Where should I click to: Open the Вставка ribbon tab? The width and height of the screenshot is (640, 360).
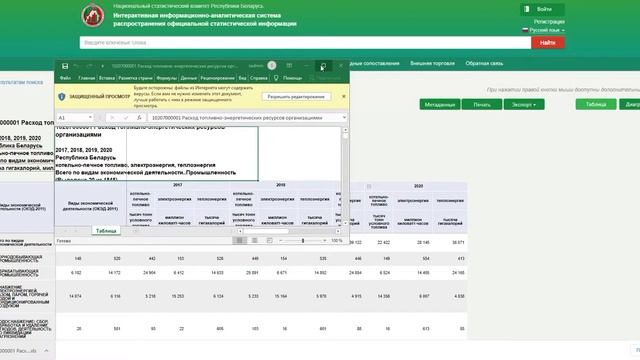tap(107, 78)
